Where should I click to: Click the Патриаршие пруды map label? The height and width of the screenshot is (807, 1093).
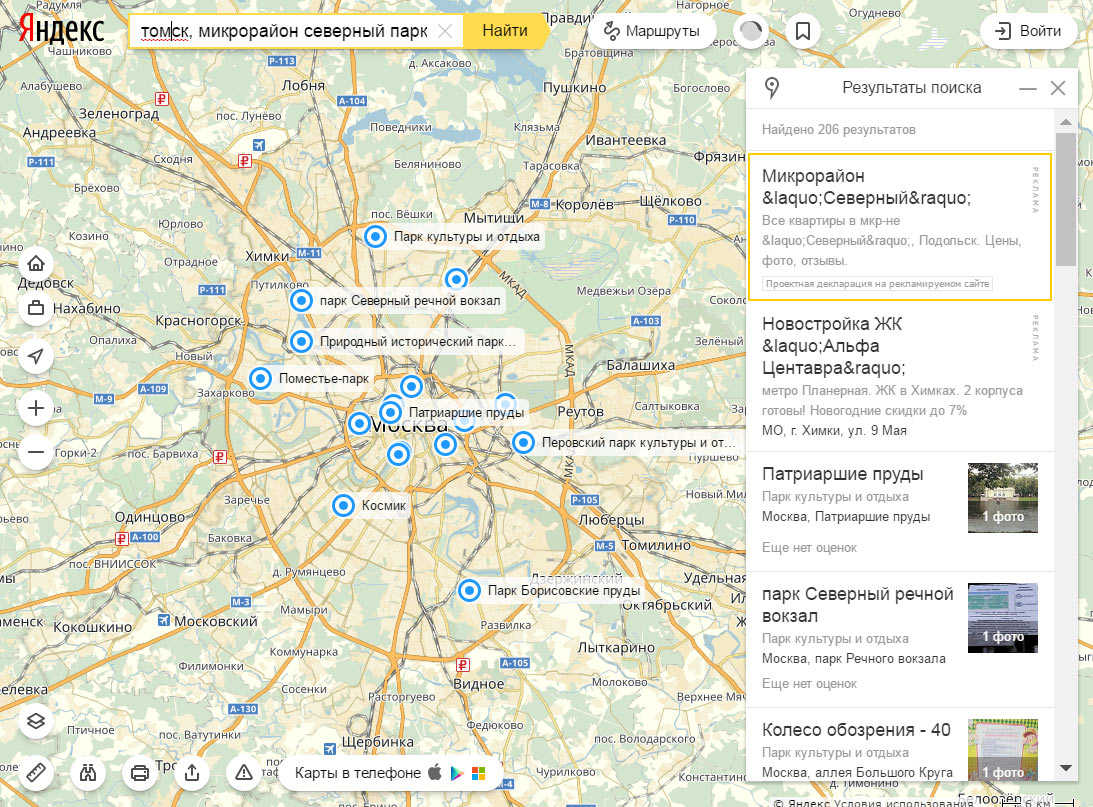[466, 412]
